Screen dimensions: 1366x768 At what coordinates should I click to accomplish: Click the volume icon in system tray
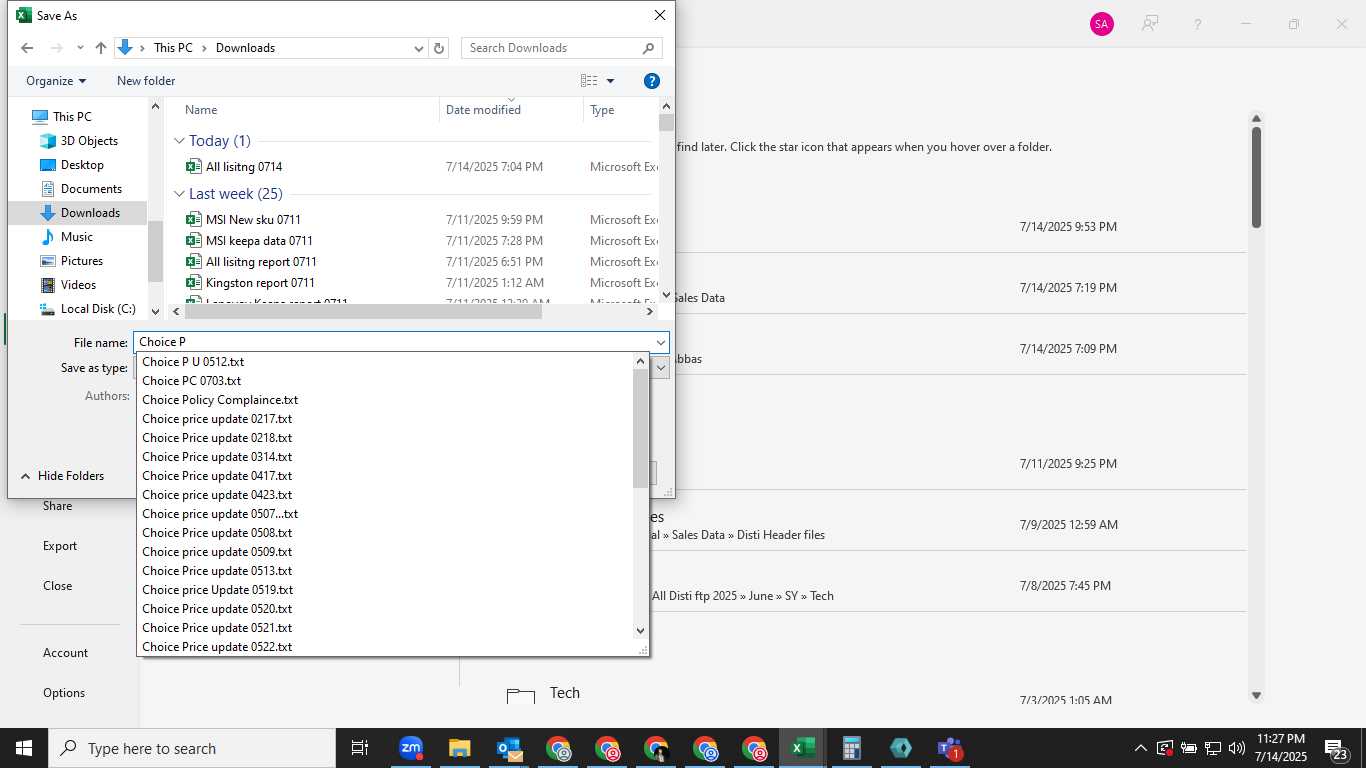click(x=1237, y=748)
